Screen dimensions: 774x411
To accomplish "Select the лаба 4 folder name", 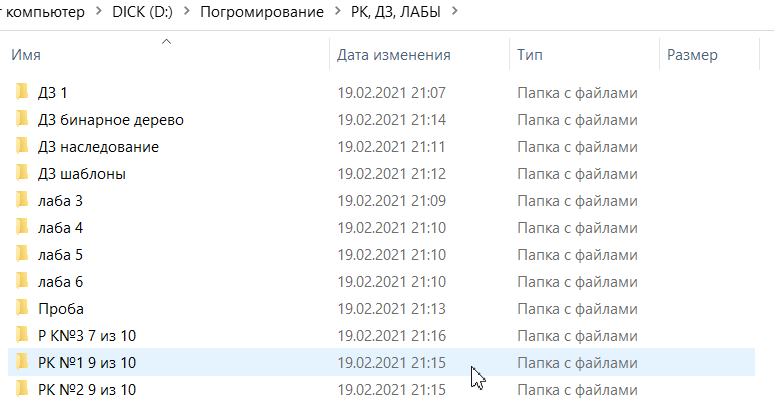I will 60,228.
